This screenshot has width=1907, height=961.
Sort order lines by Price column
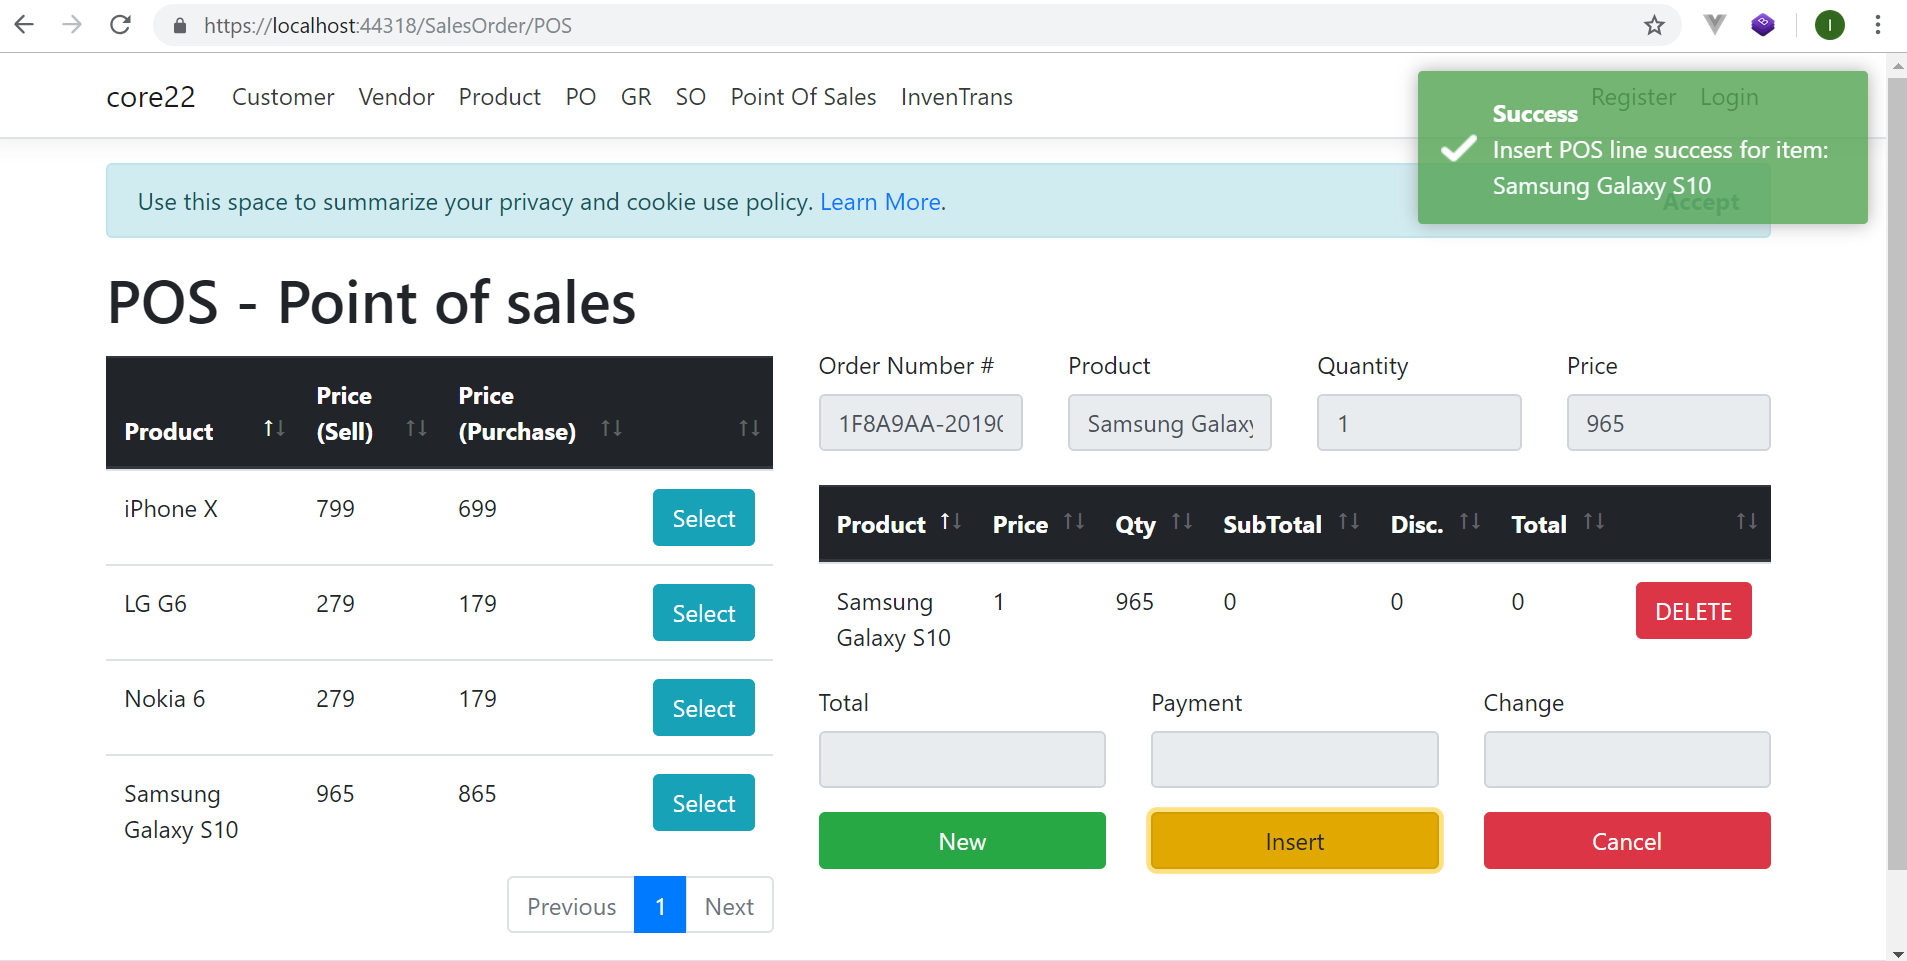point(1036,524)
